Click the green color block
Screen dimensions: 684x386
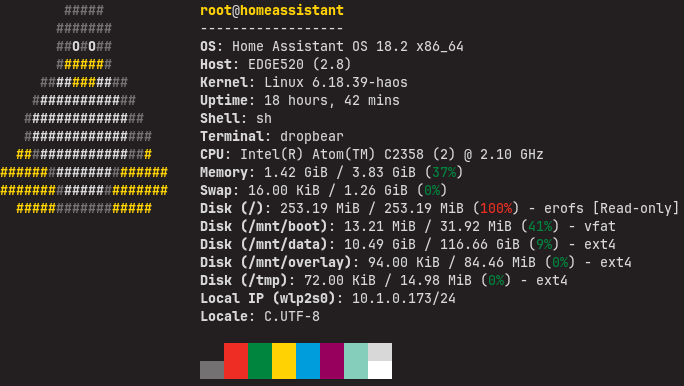260,361
